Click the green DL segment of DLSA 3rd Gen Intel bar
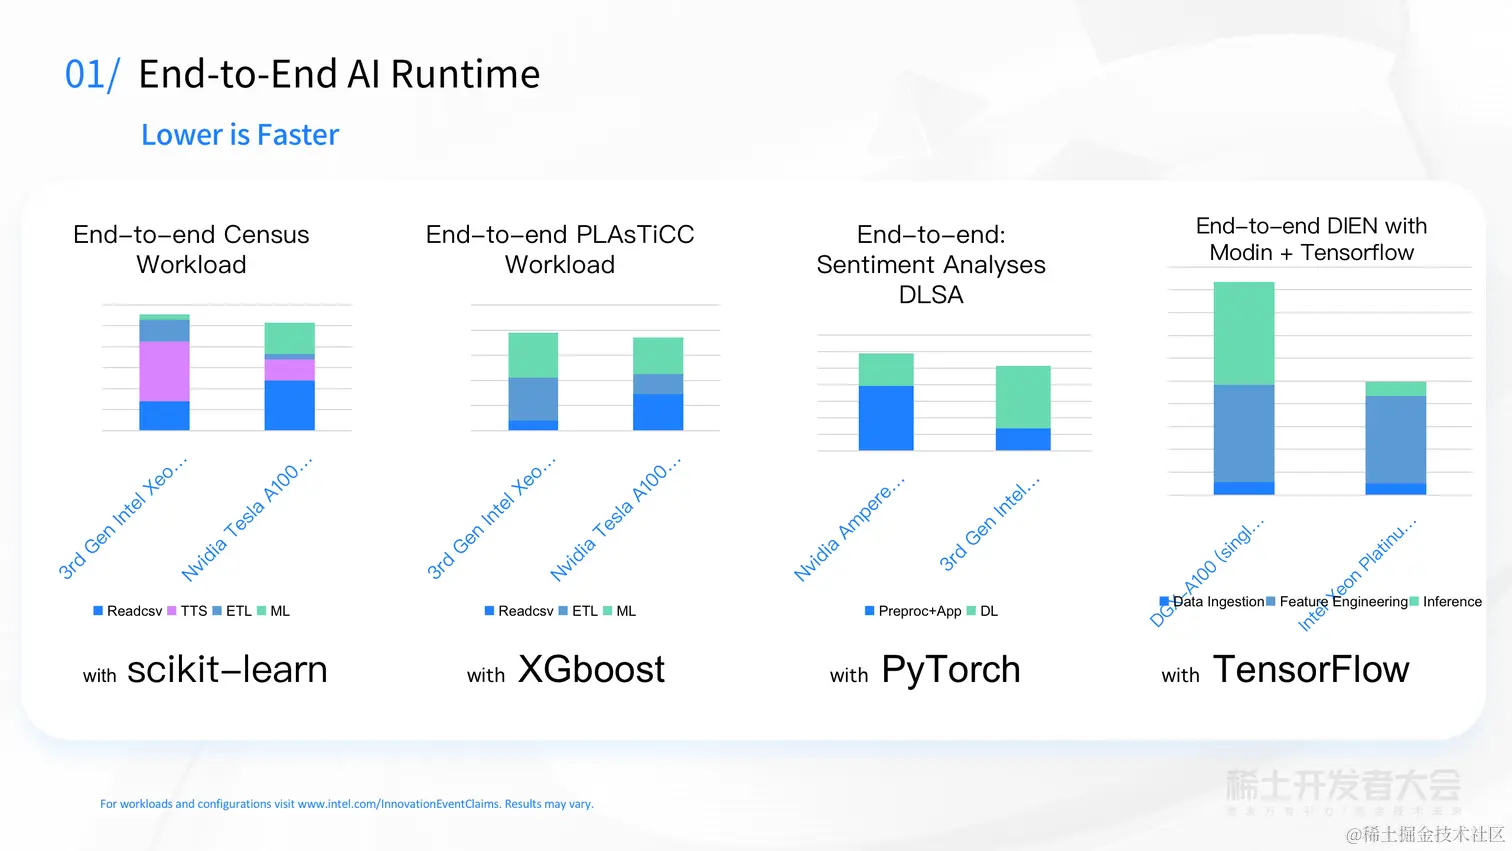The height and width of the screenshot is (851, 1512). [1023, 397]
